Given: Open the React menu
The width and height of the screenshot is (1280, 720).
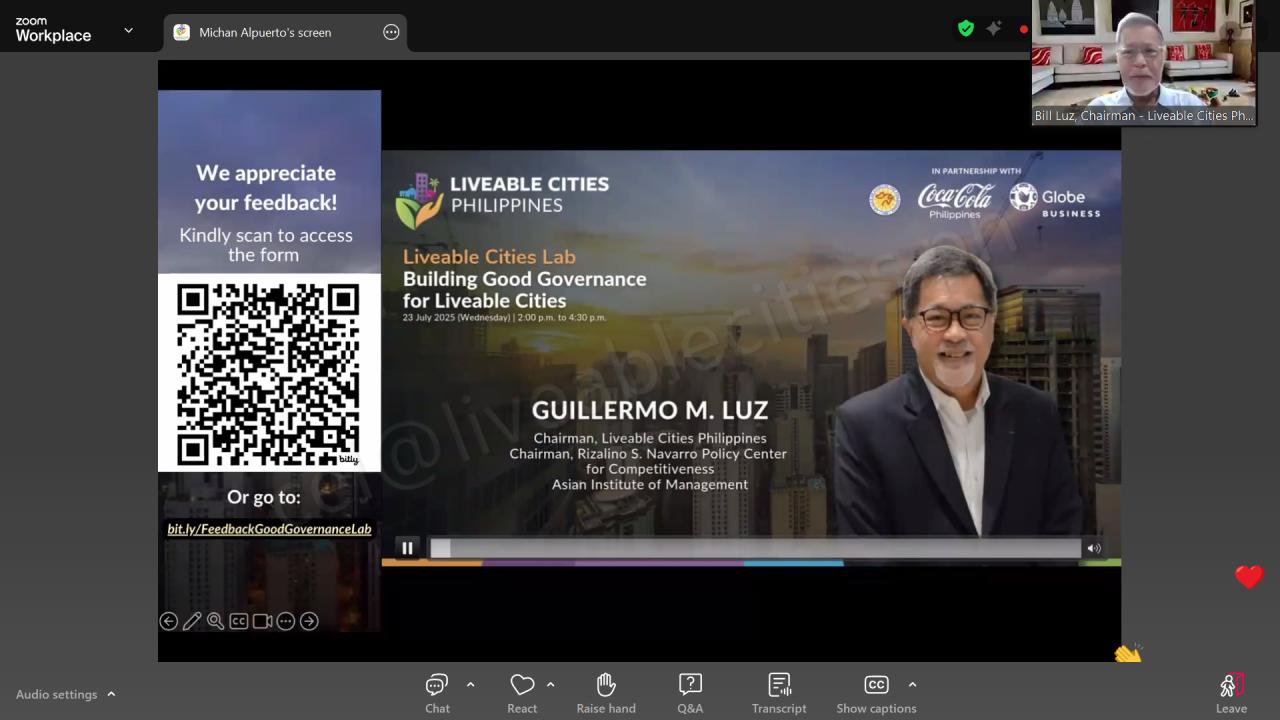Looking at the screenshot, I should [x=522, y=693].
